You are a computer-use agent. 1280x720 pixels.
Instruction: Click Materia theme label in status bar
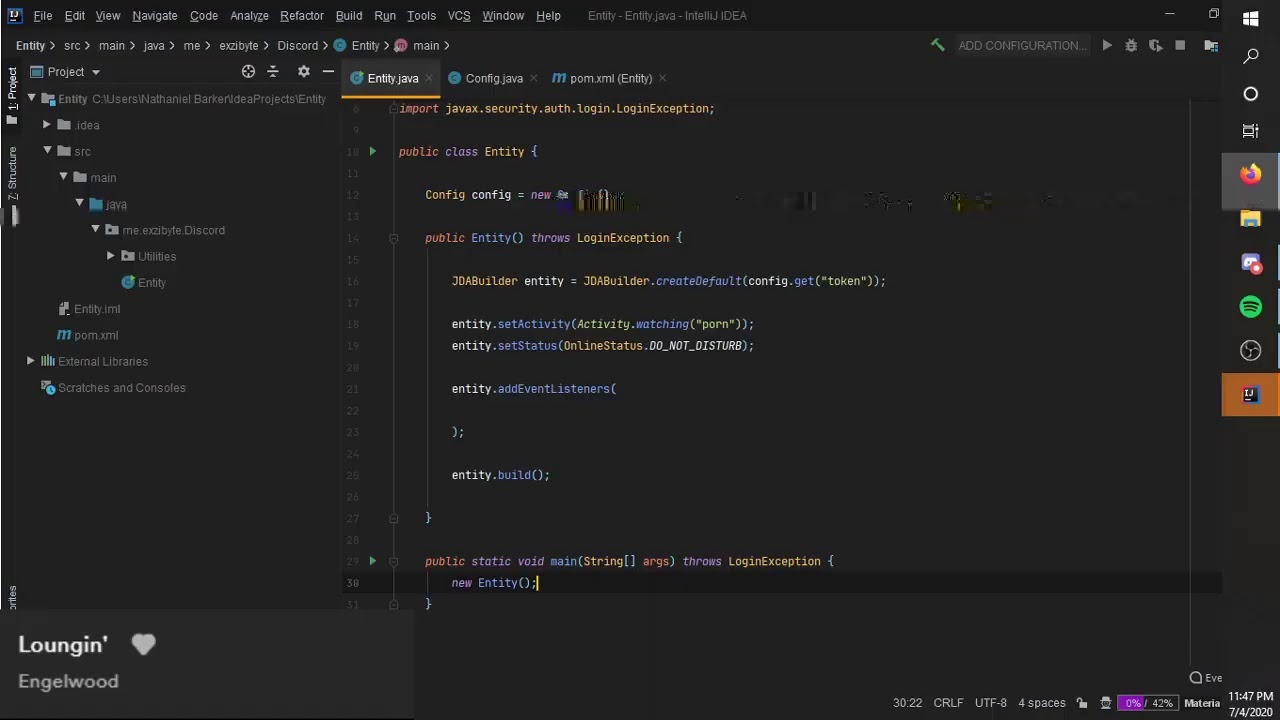[x=1202, y=703]
